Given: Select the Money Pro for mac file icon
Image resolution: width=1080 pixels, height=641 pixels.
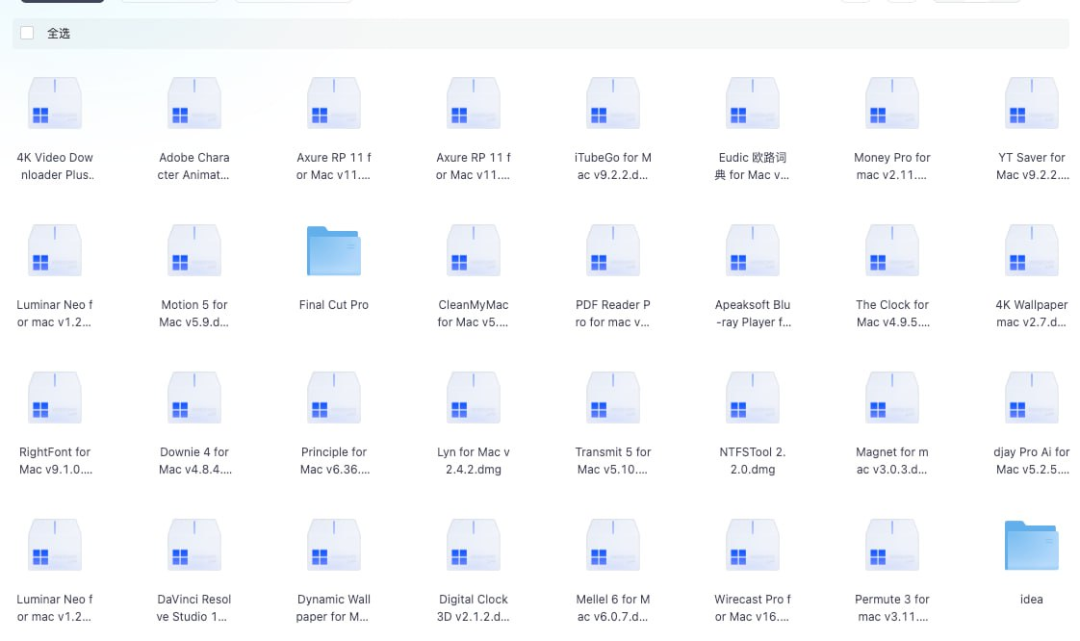Looking at the screenshot, I should click(x=892, y=104).
